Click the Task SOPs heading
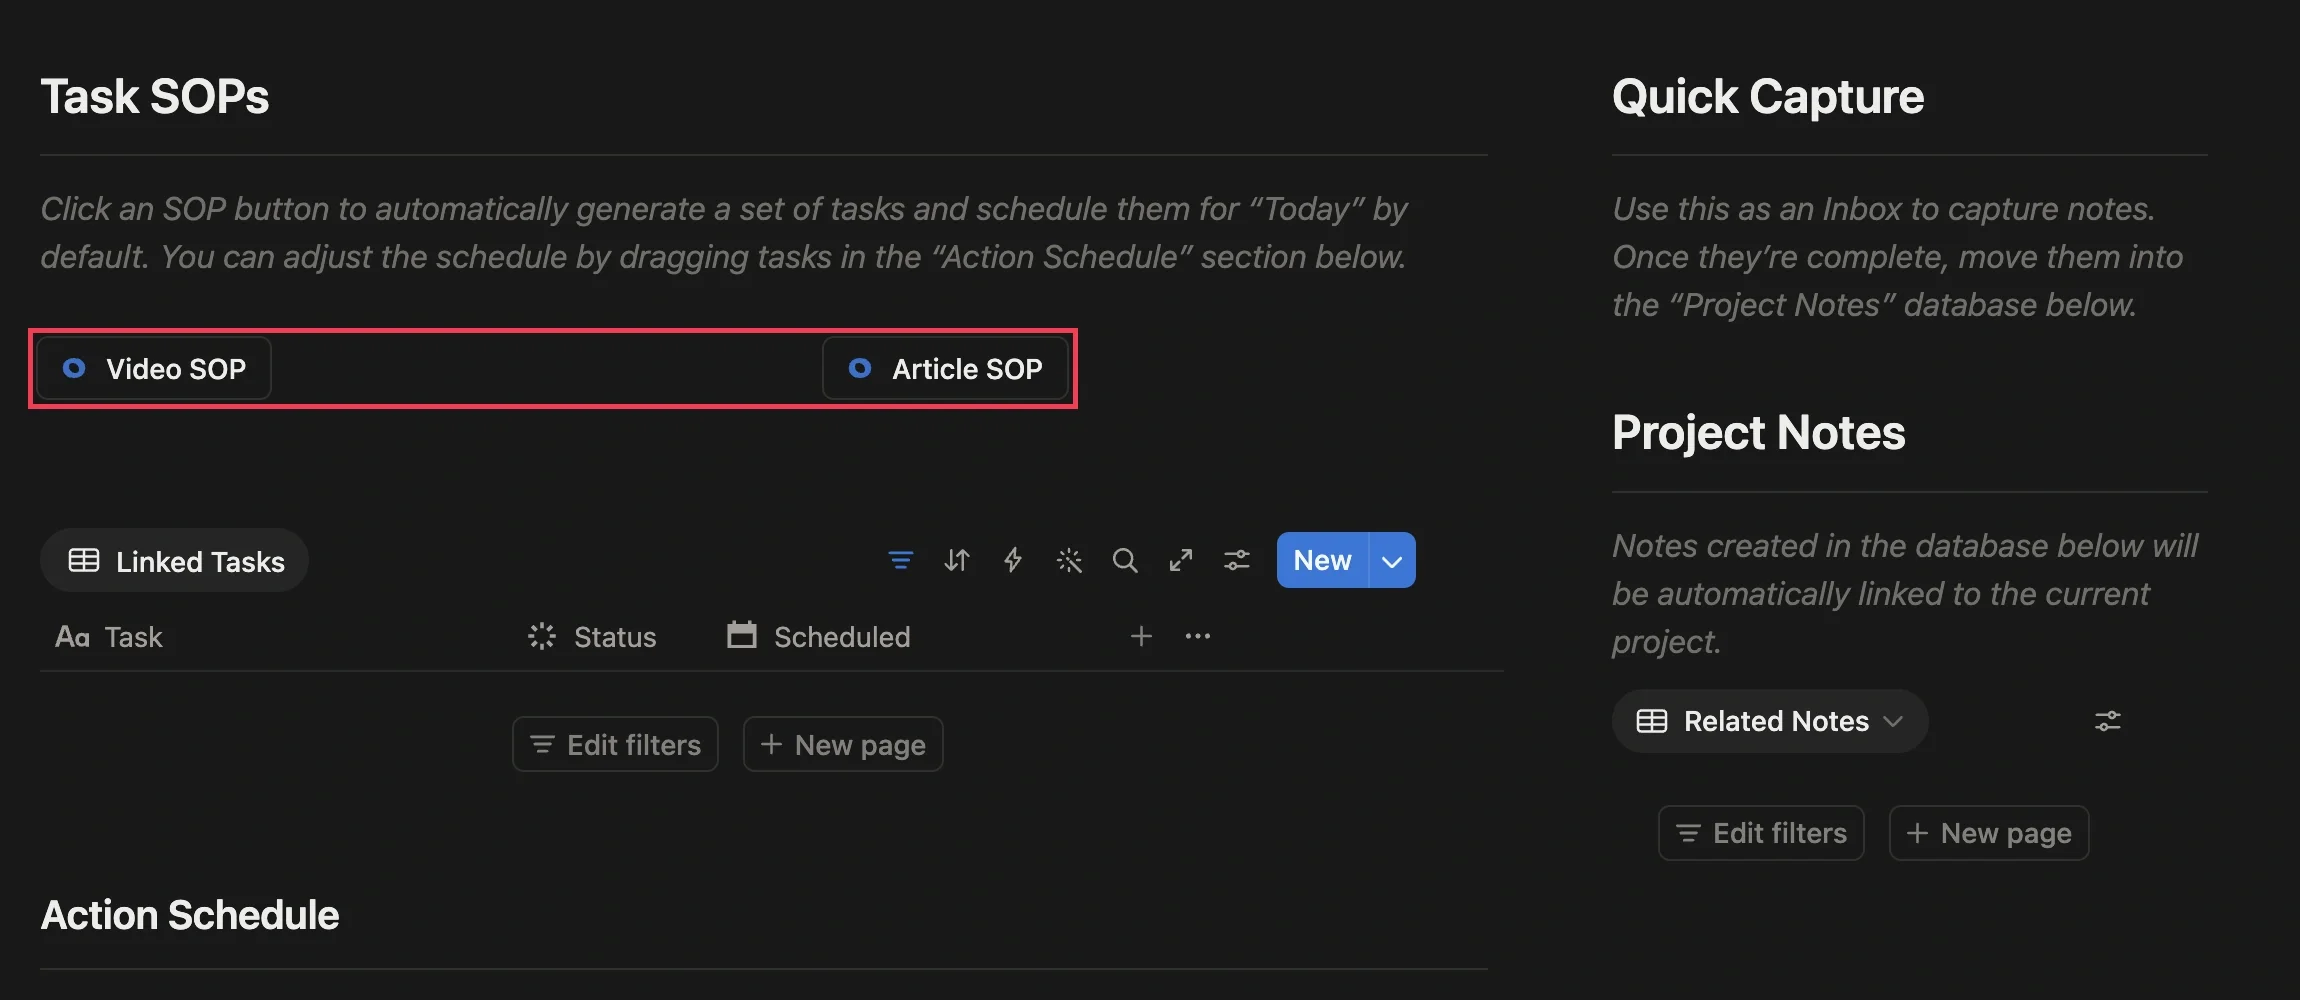This screenshot has height=1000, width=2300. click(155, 97)
